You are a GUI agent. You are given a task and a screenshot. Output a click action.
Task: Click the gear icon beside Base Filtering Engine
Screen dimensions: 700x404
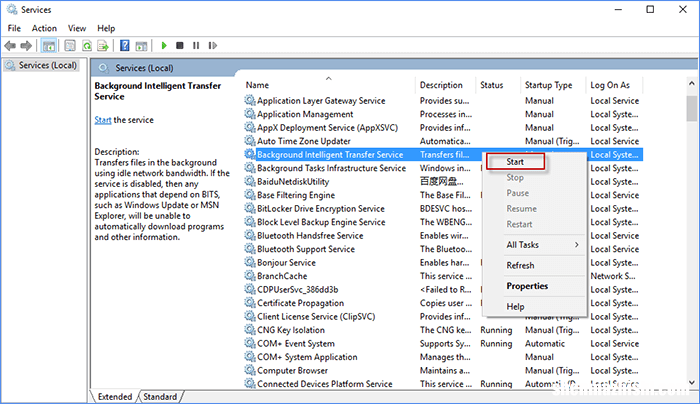point(250,195)
